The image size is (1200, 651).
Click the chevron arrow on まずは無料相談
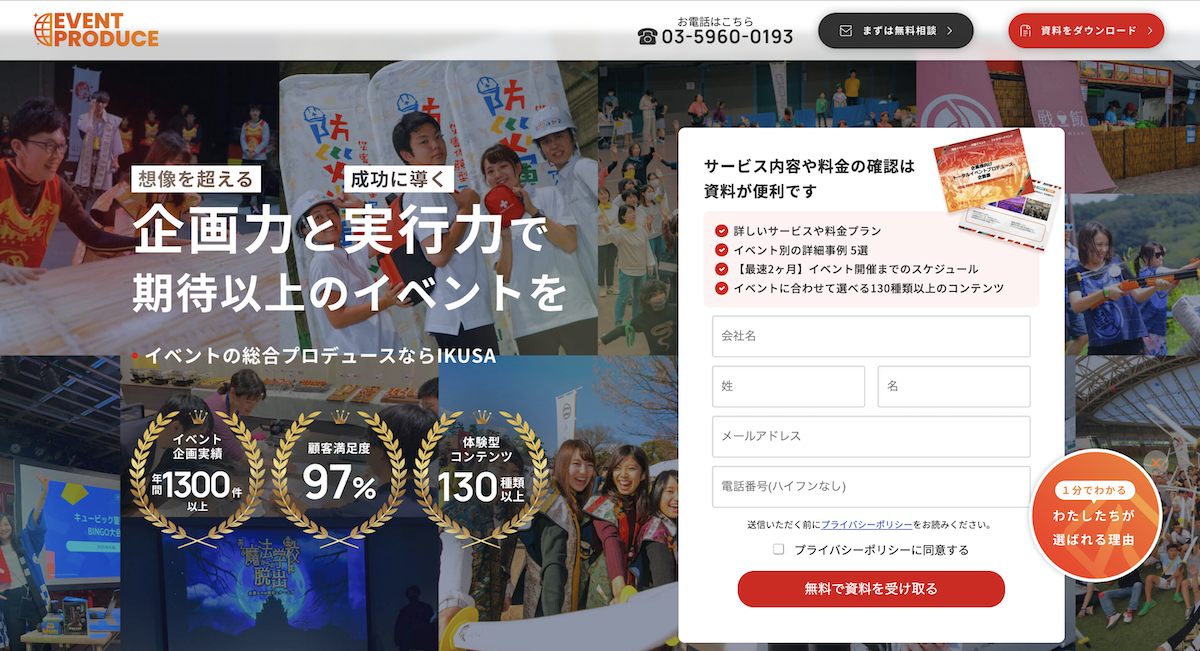950,31
